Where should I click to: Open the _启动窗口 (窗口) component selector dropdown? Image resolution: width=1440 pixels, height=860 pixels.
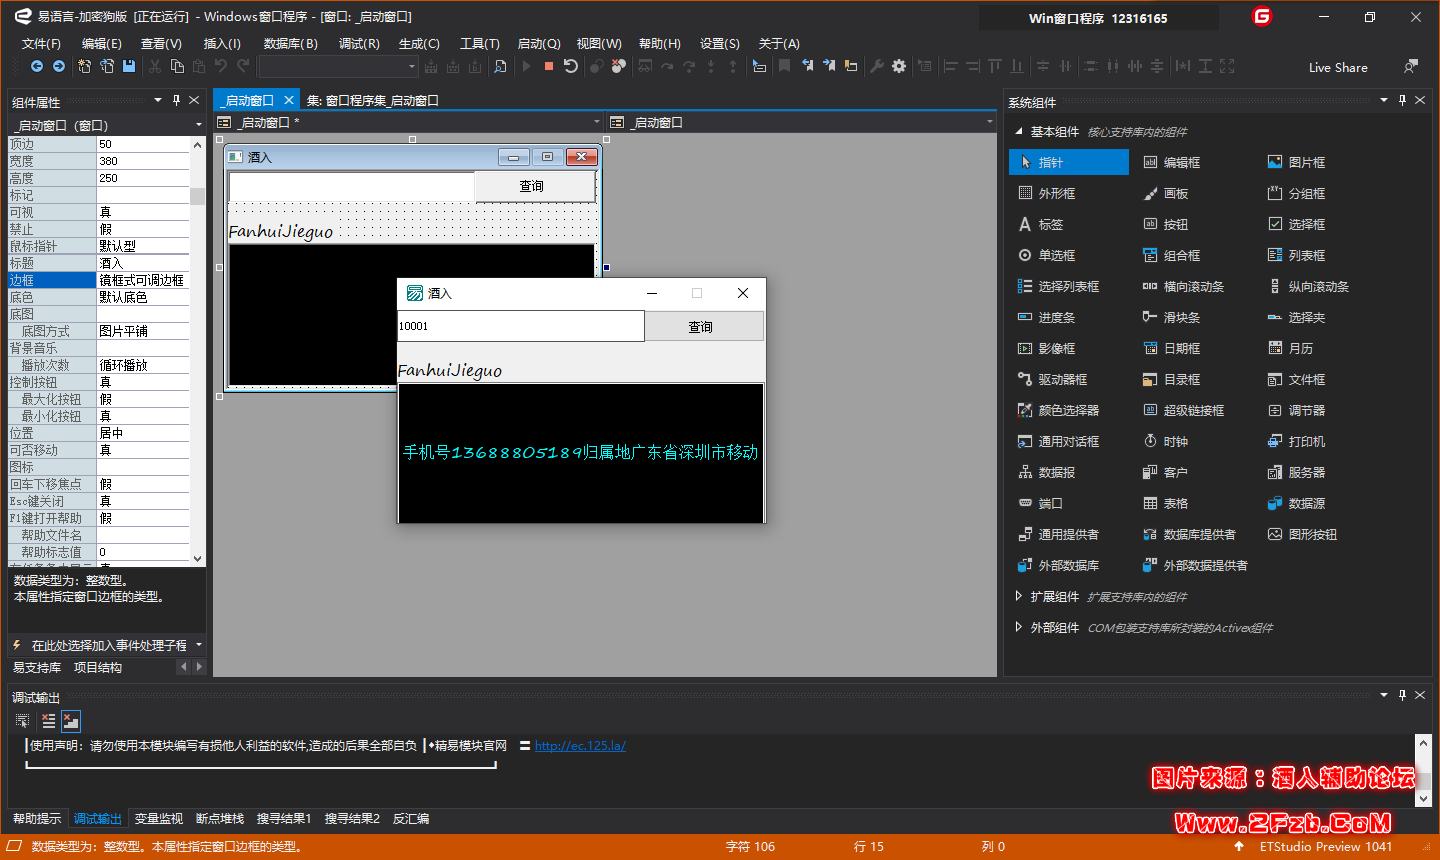(198, 125)
